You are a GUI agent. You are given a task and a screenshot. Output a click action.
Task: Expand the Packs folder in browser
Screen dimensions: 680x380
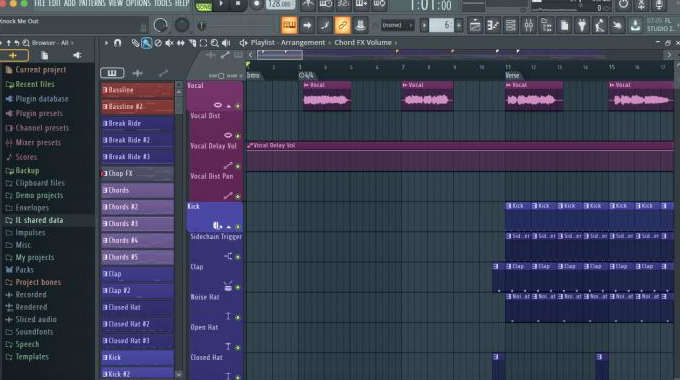coord(20,270)
